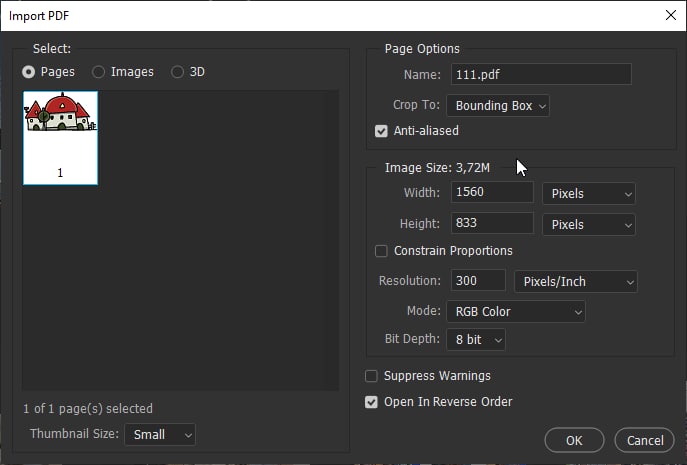Viewport: 687px width, 465px height.
Task: Edit the Name field 111.pdf
Action: [541, 74]
